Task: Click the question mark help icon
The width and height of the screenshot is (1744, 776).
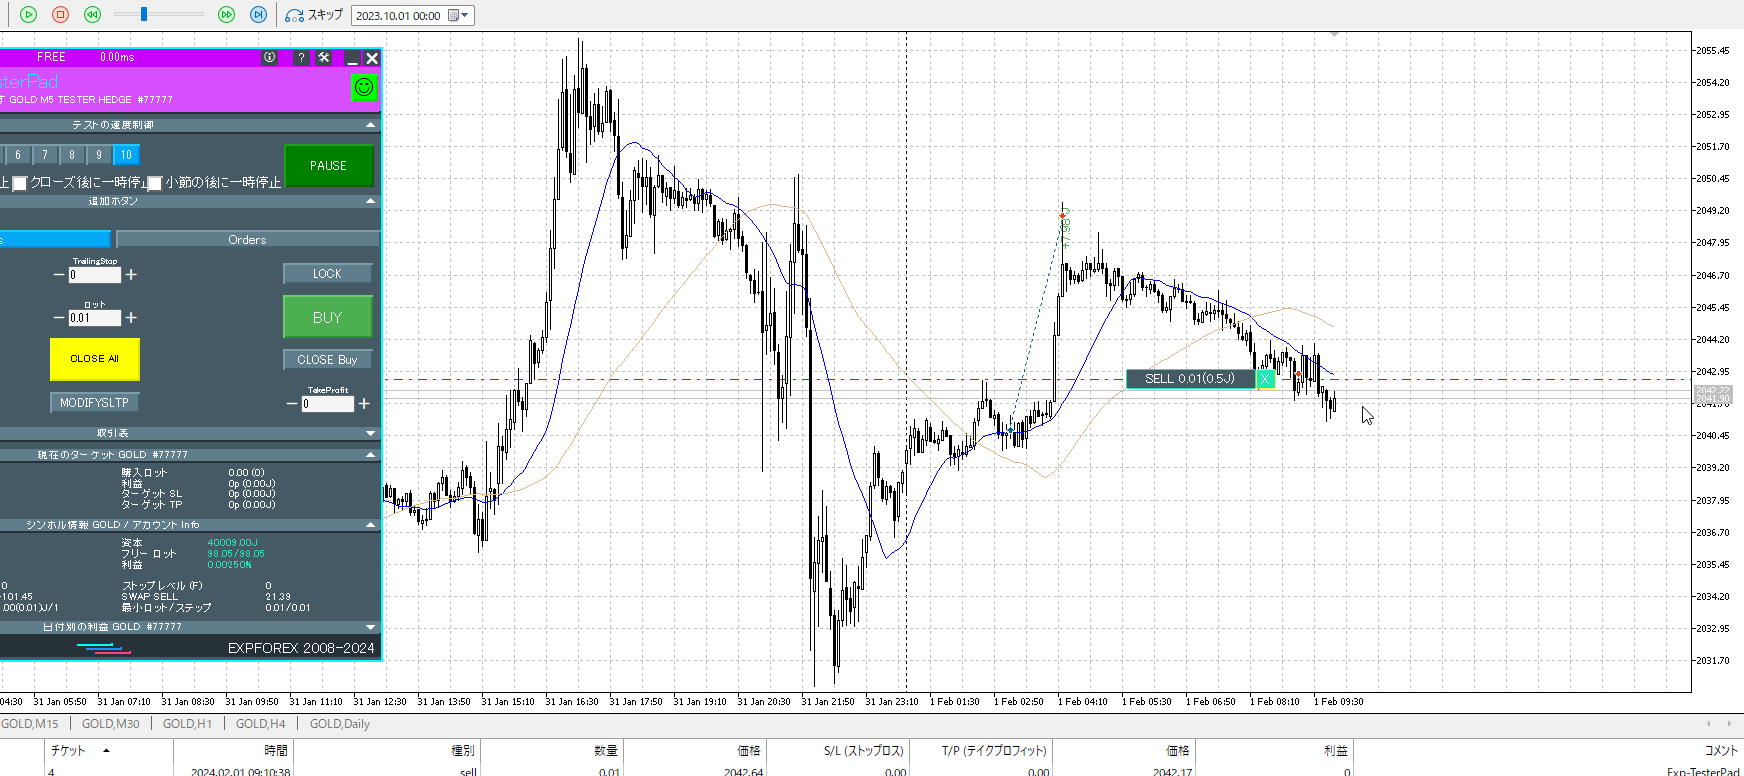Action: [x=300, y=58]
